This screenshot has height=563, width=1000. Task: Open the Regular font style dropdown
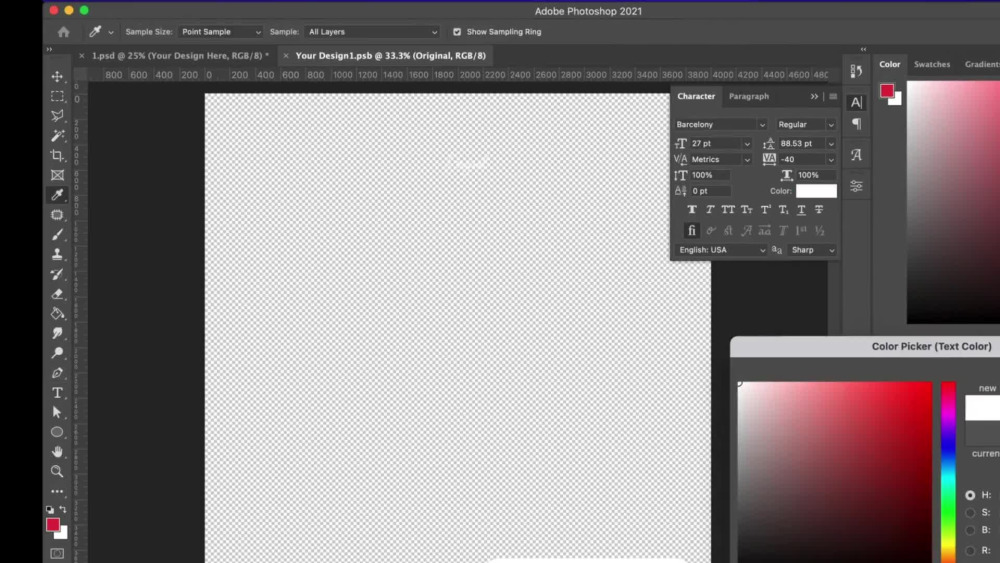click(805, 124)
